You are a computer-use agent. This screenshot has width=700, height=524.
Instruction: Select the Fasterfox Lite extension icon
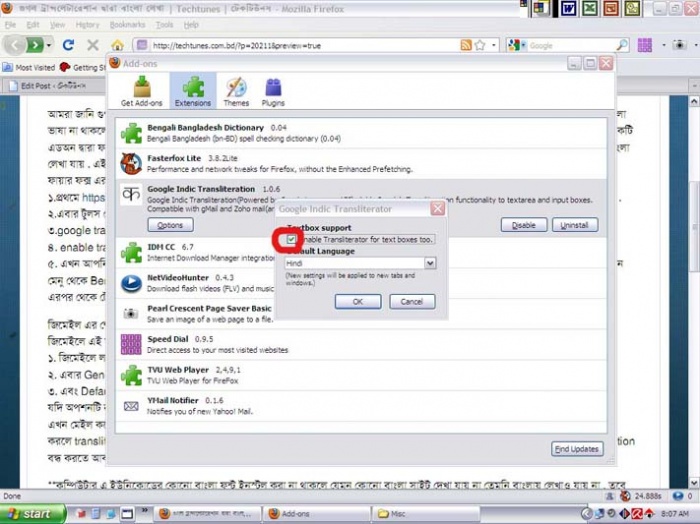coord(131,163)
